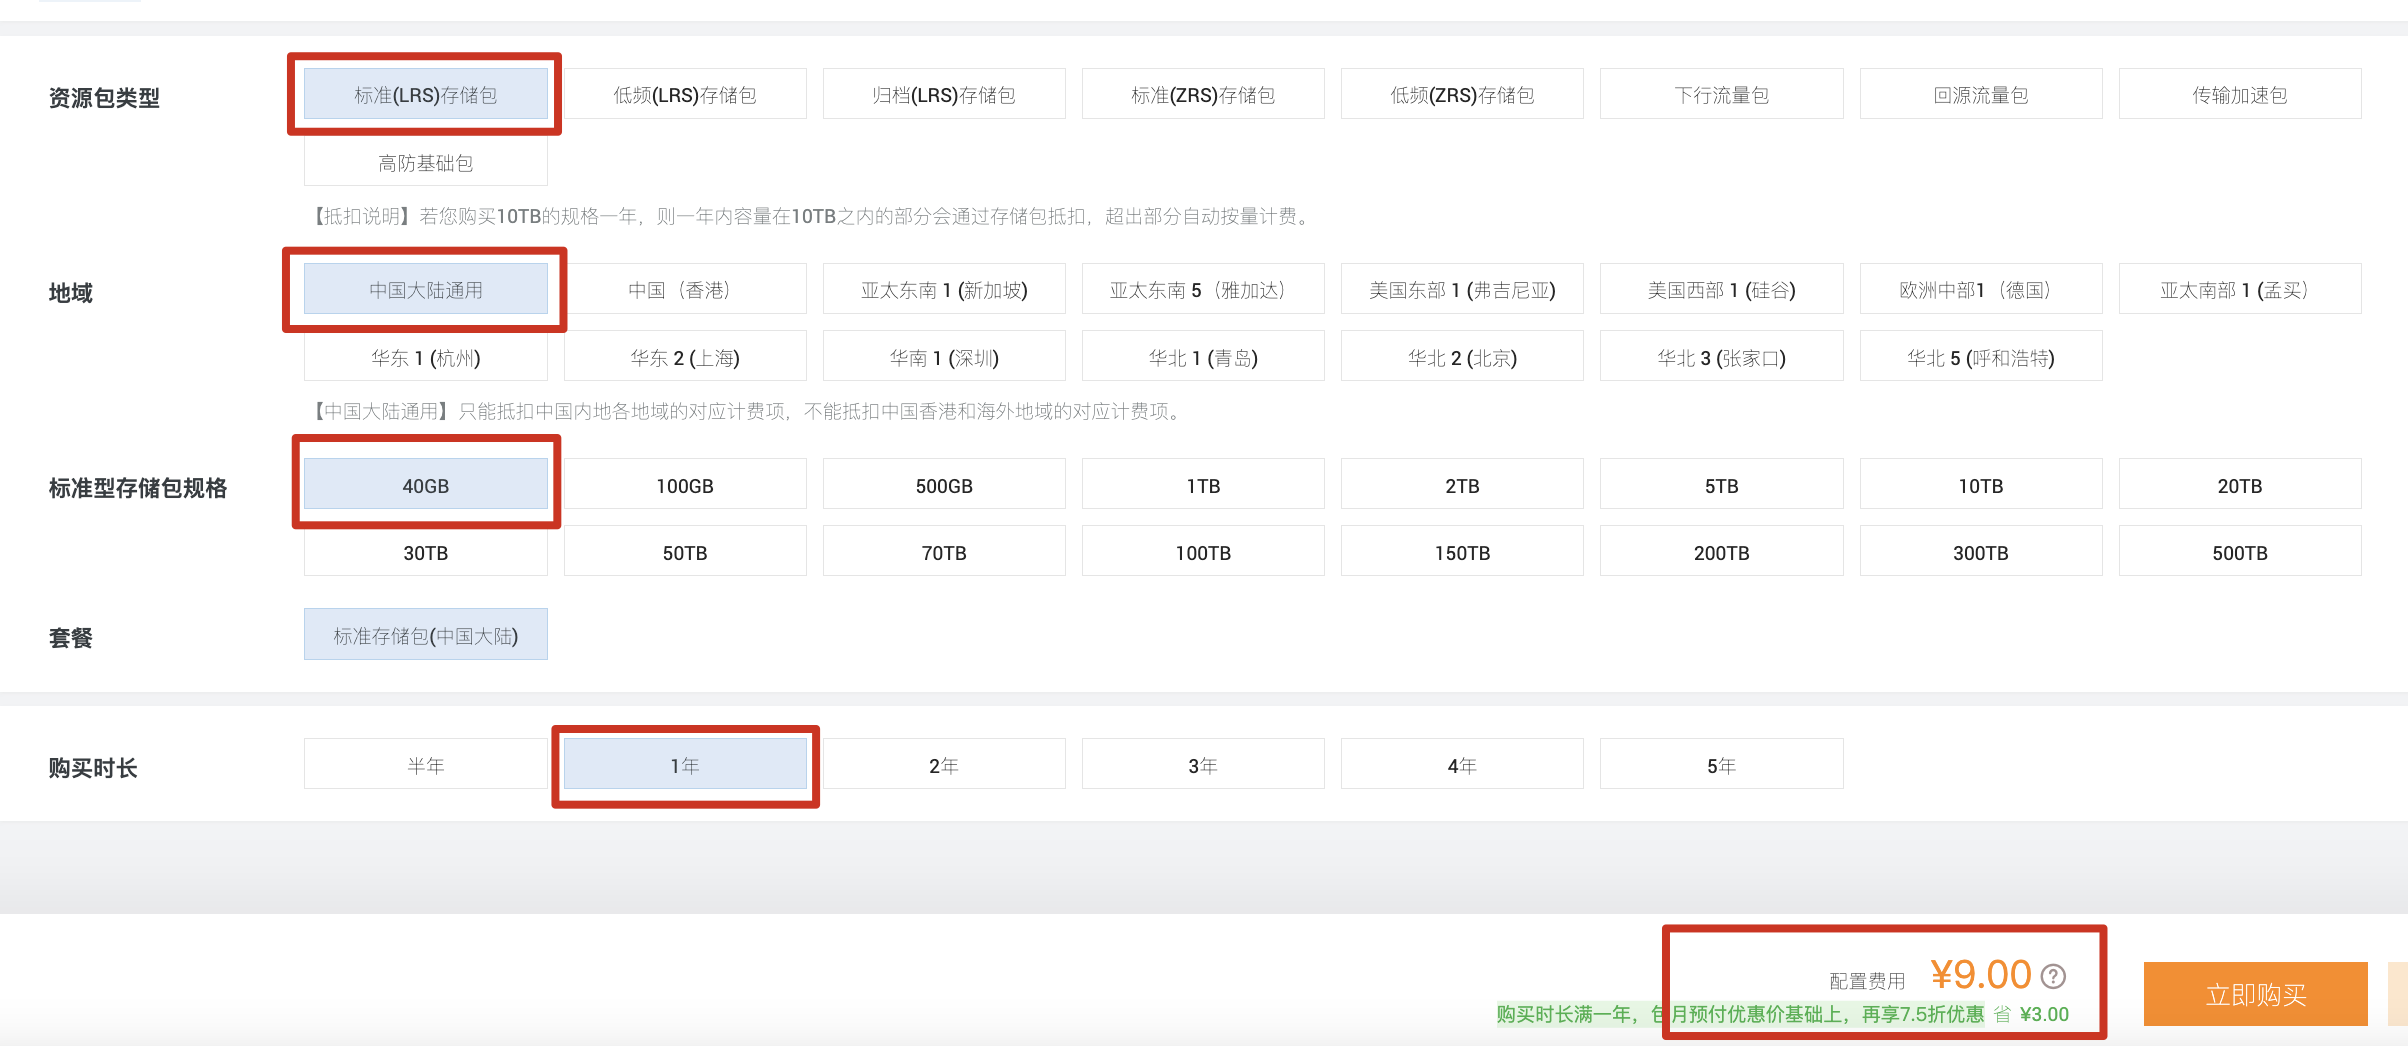The image size is (2408, 1046).
Task: Set purchase duration to 半年
Action: [425, 766]
